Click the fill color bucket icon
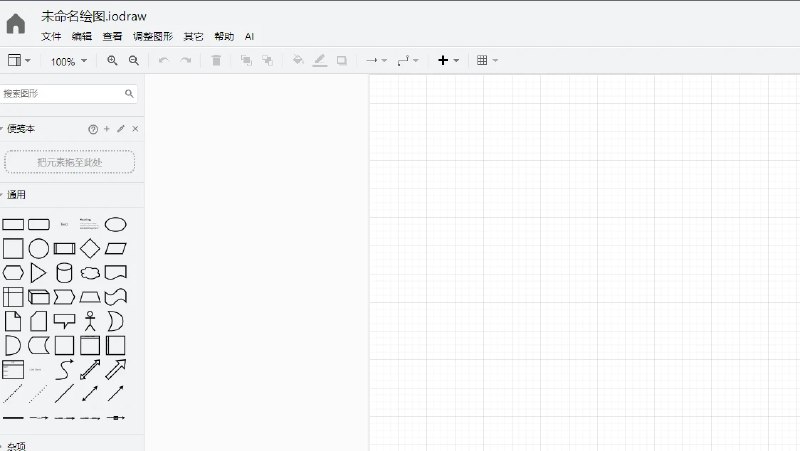The image size is (800, 451). coord(298,61)
